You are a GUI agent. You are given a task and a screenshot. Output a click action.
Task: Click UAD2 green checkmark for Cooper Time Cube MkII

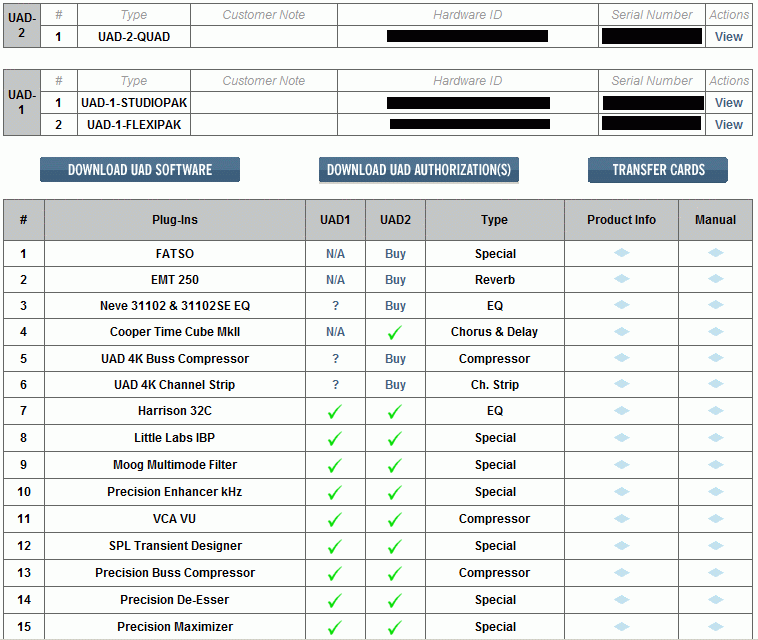(395, 332)
